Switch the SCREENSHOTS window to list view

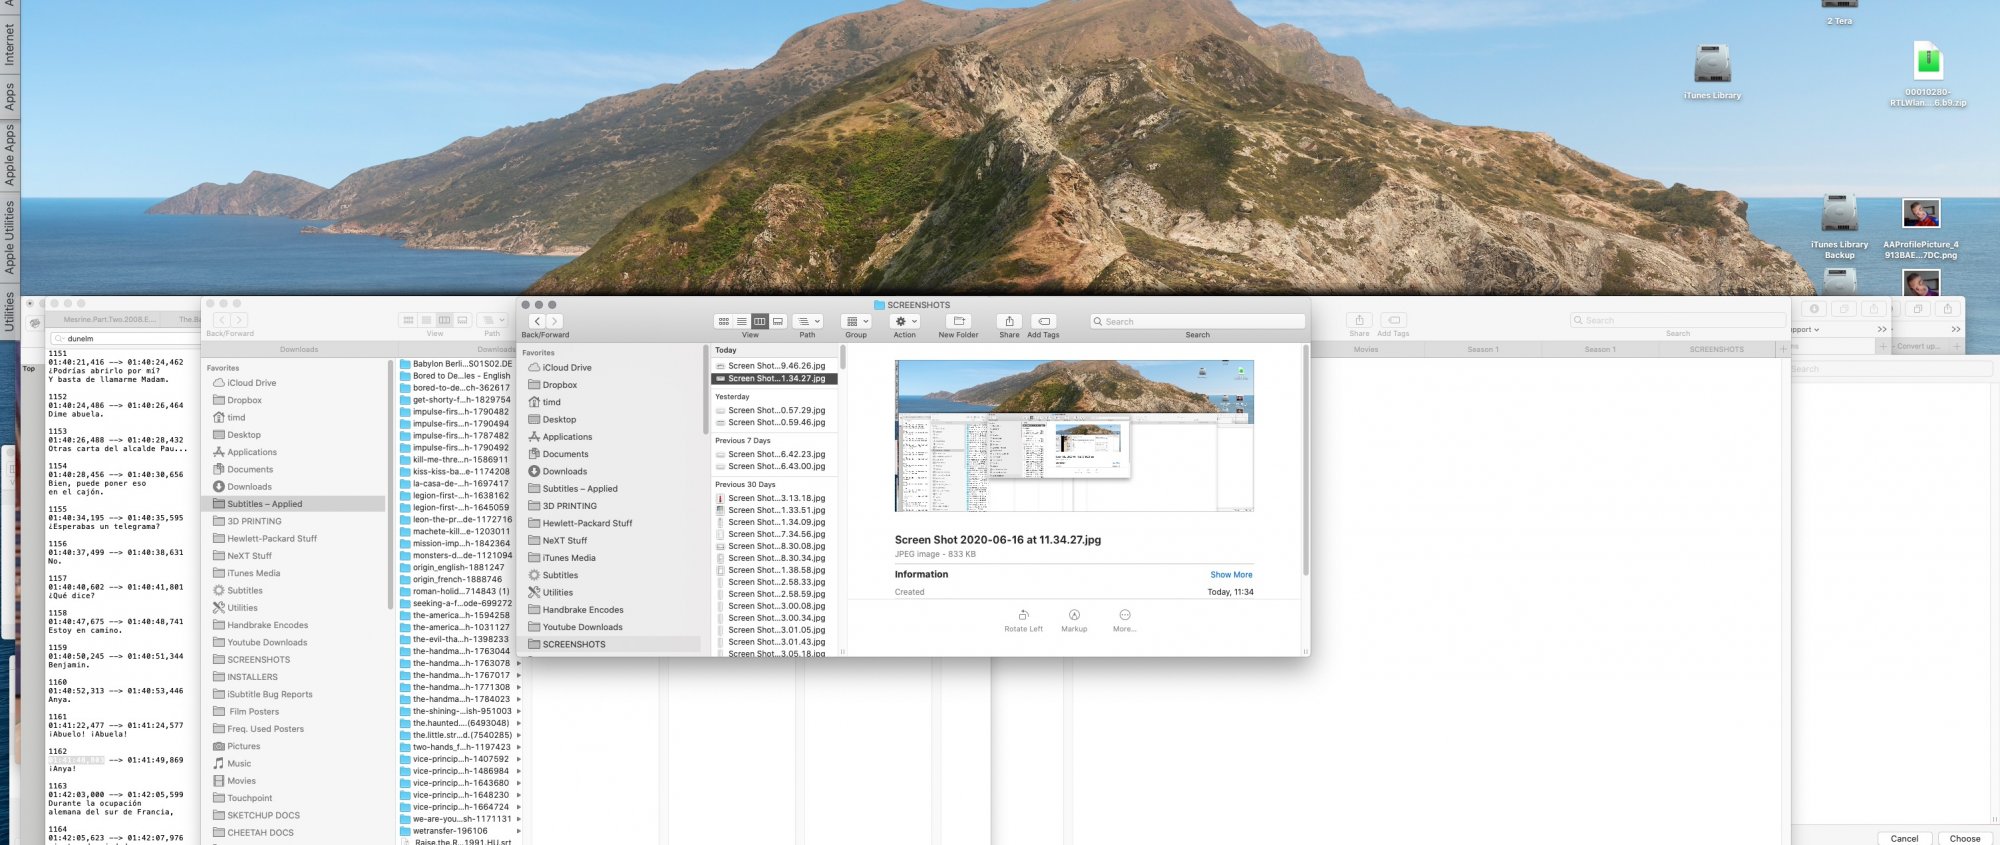pyautogui.click(x=741, y=321)
